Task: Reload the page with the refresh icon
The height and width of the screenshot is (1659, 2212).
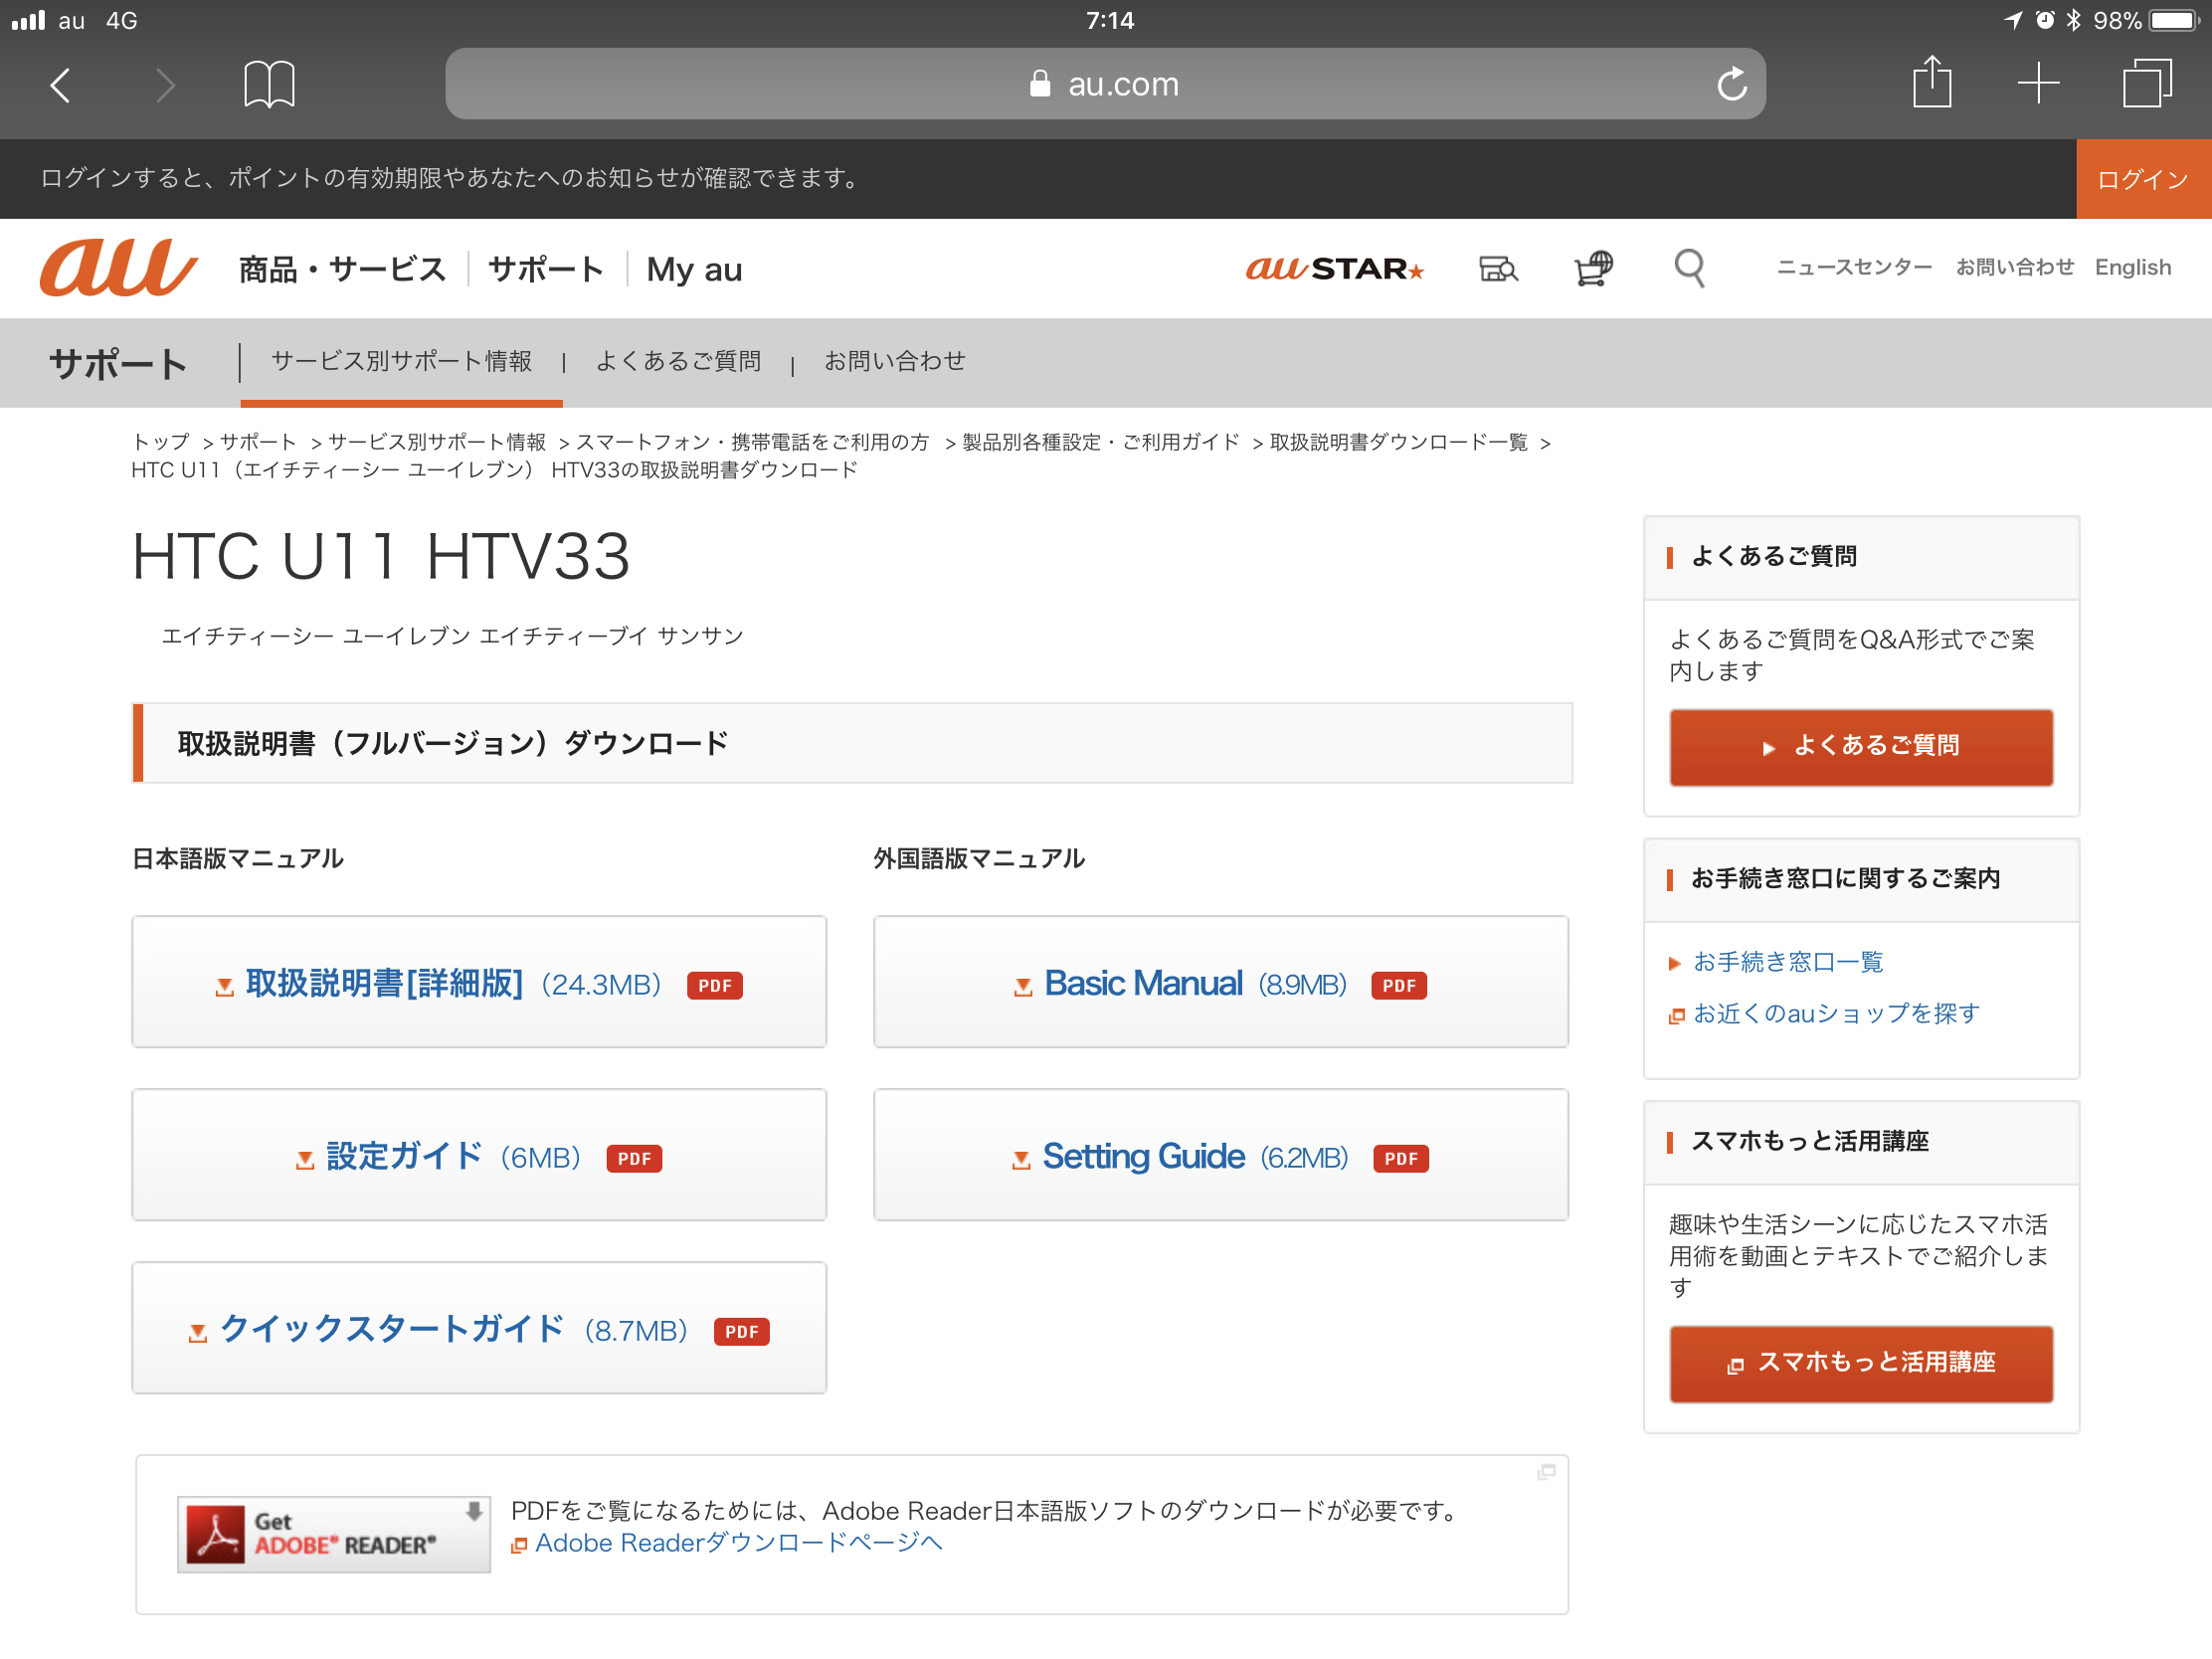Action: click(x=1732, y=84)
